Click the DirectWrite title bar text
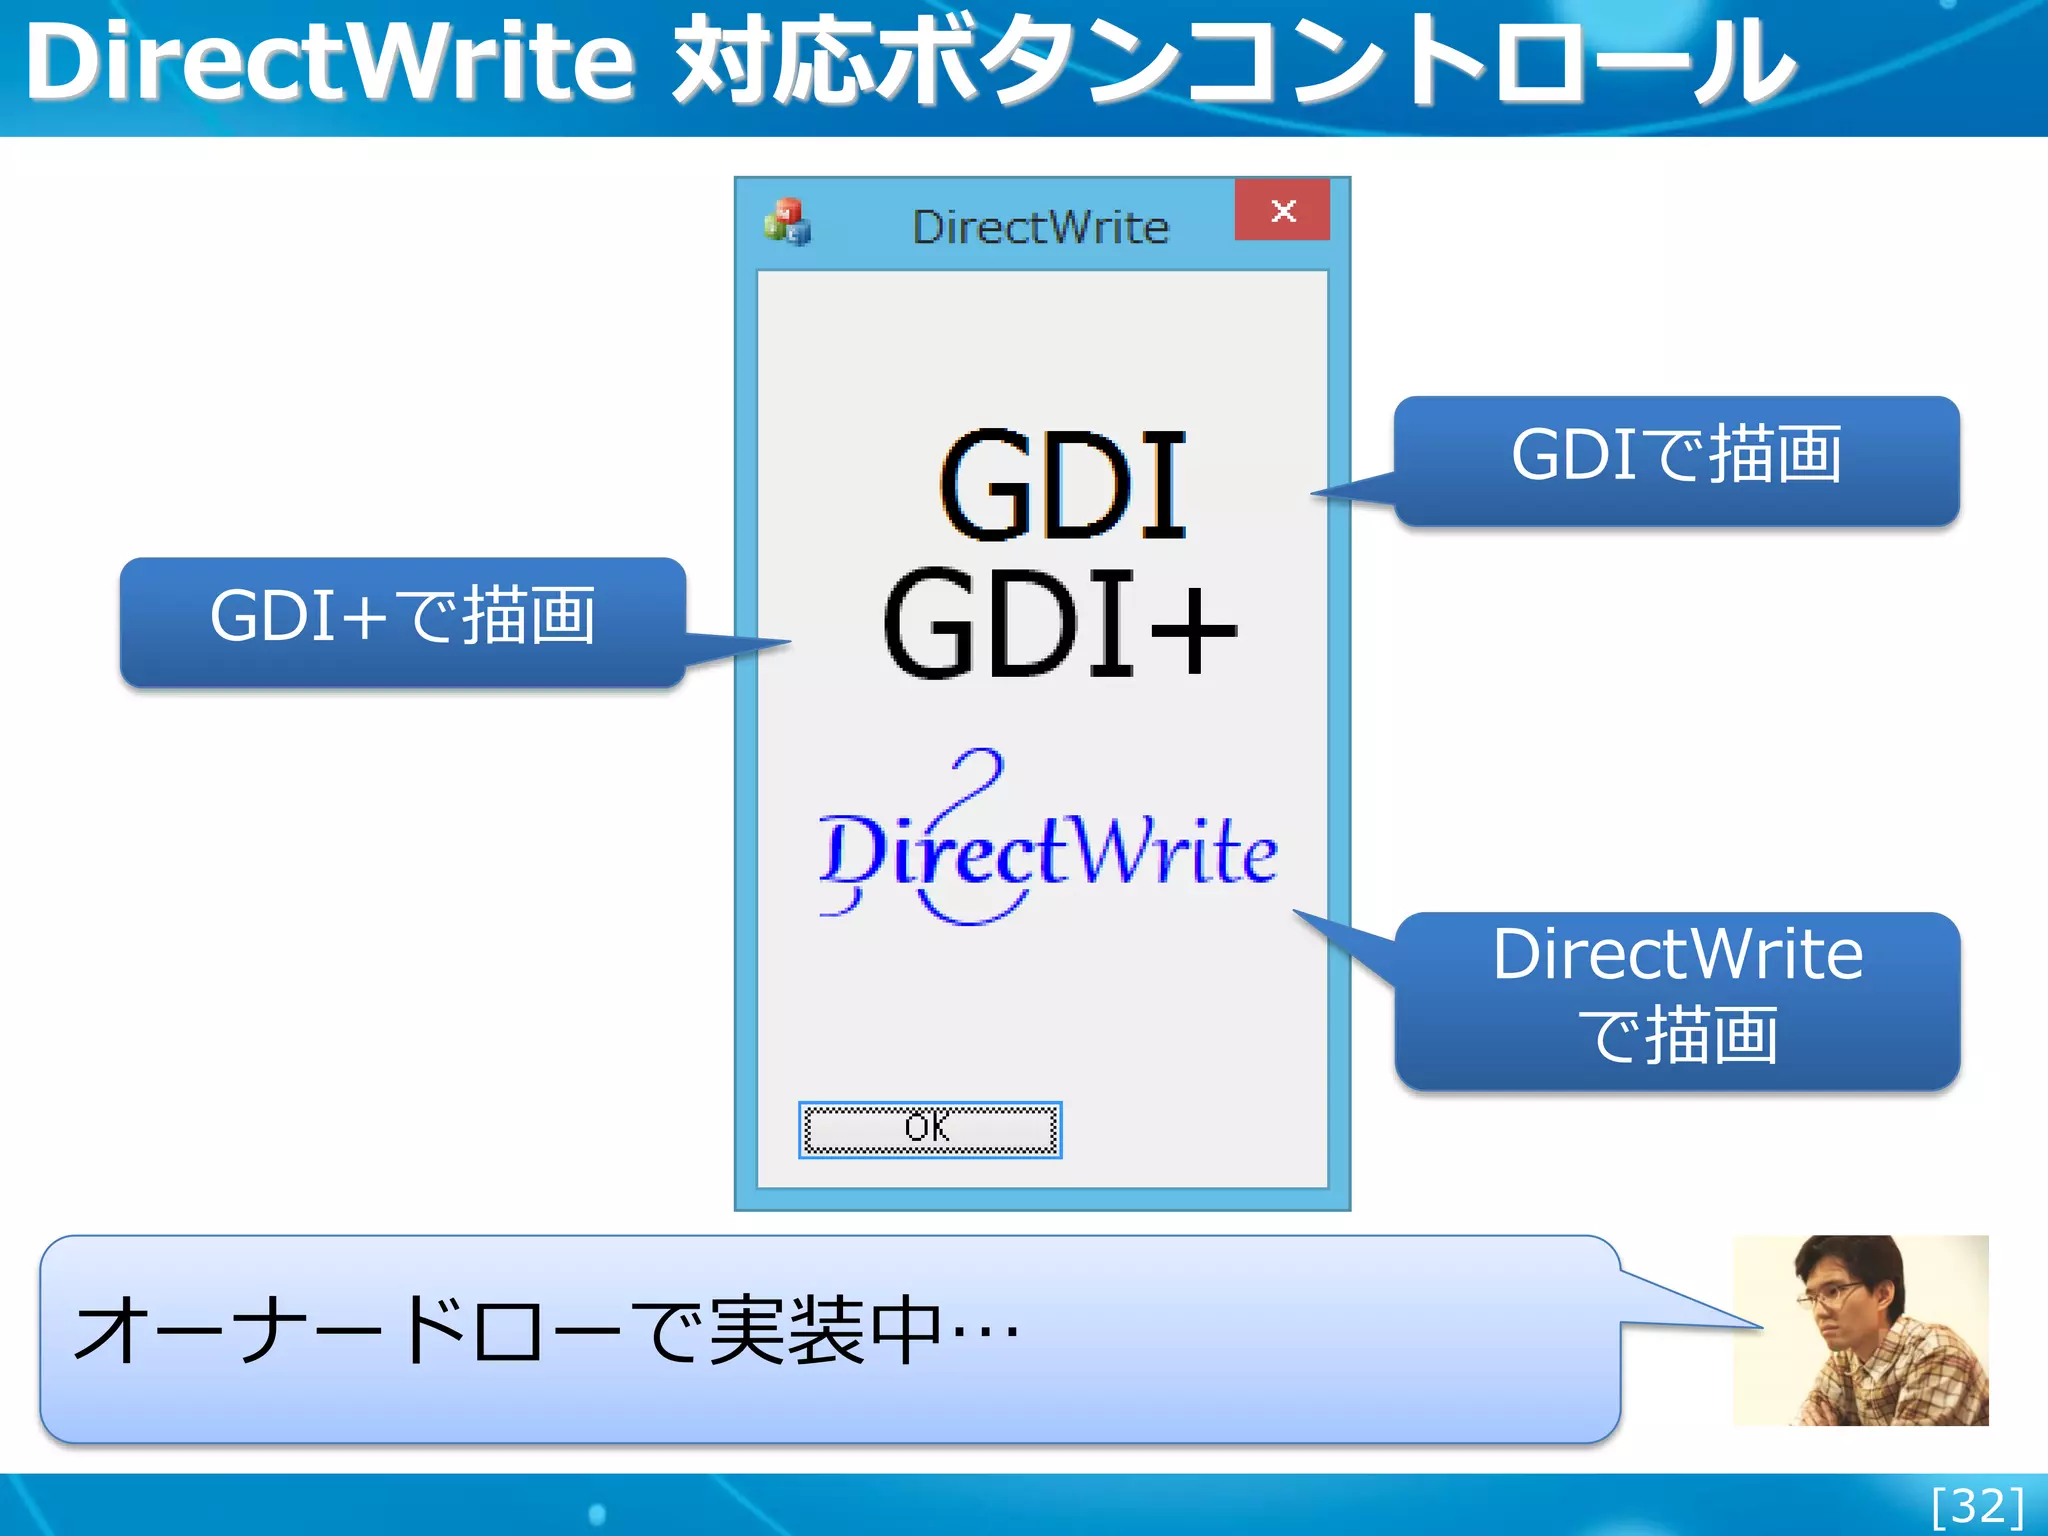The image size is (2048, 1536). [x=1040, y=228]
